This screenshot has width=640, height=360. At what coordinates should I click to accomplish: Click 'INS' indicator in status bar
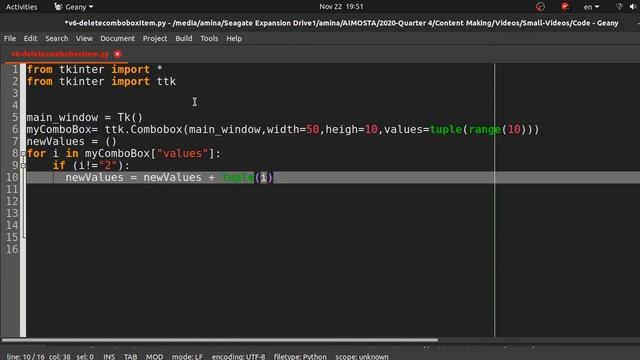[x=109, y=356]
